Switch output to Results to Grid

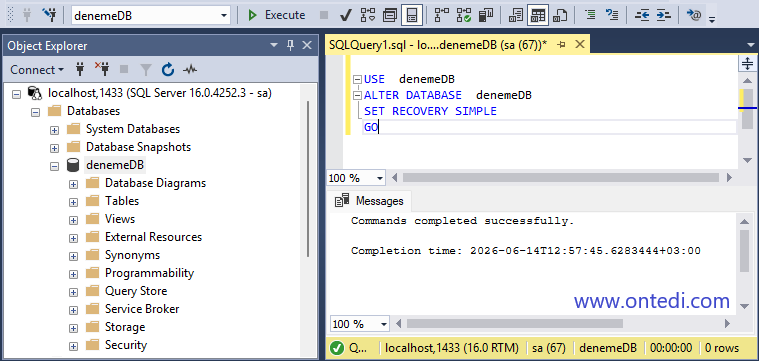538,15
